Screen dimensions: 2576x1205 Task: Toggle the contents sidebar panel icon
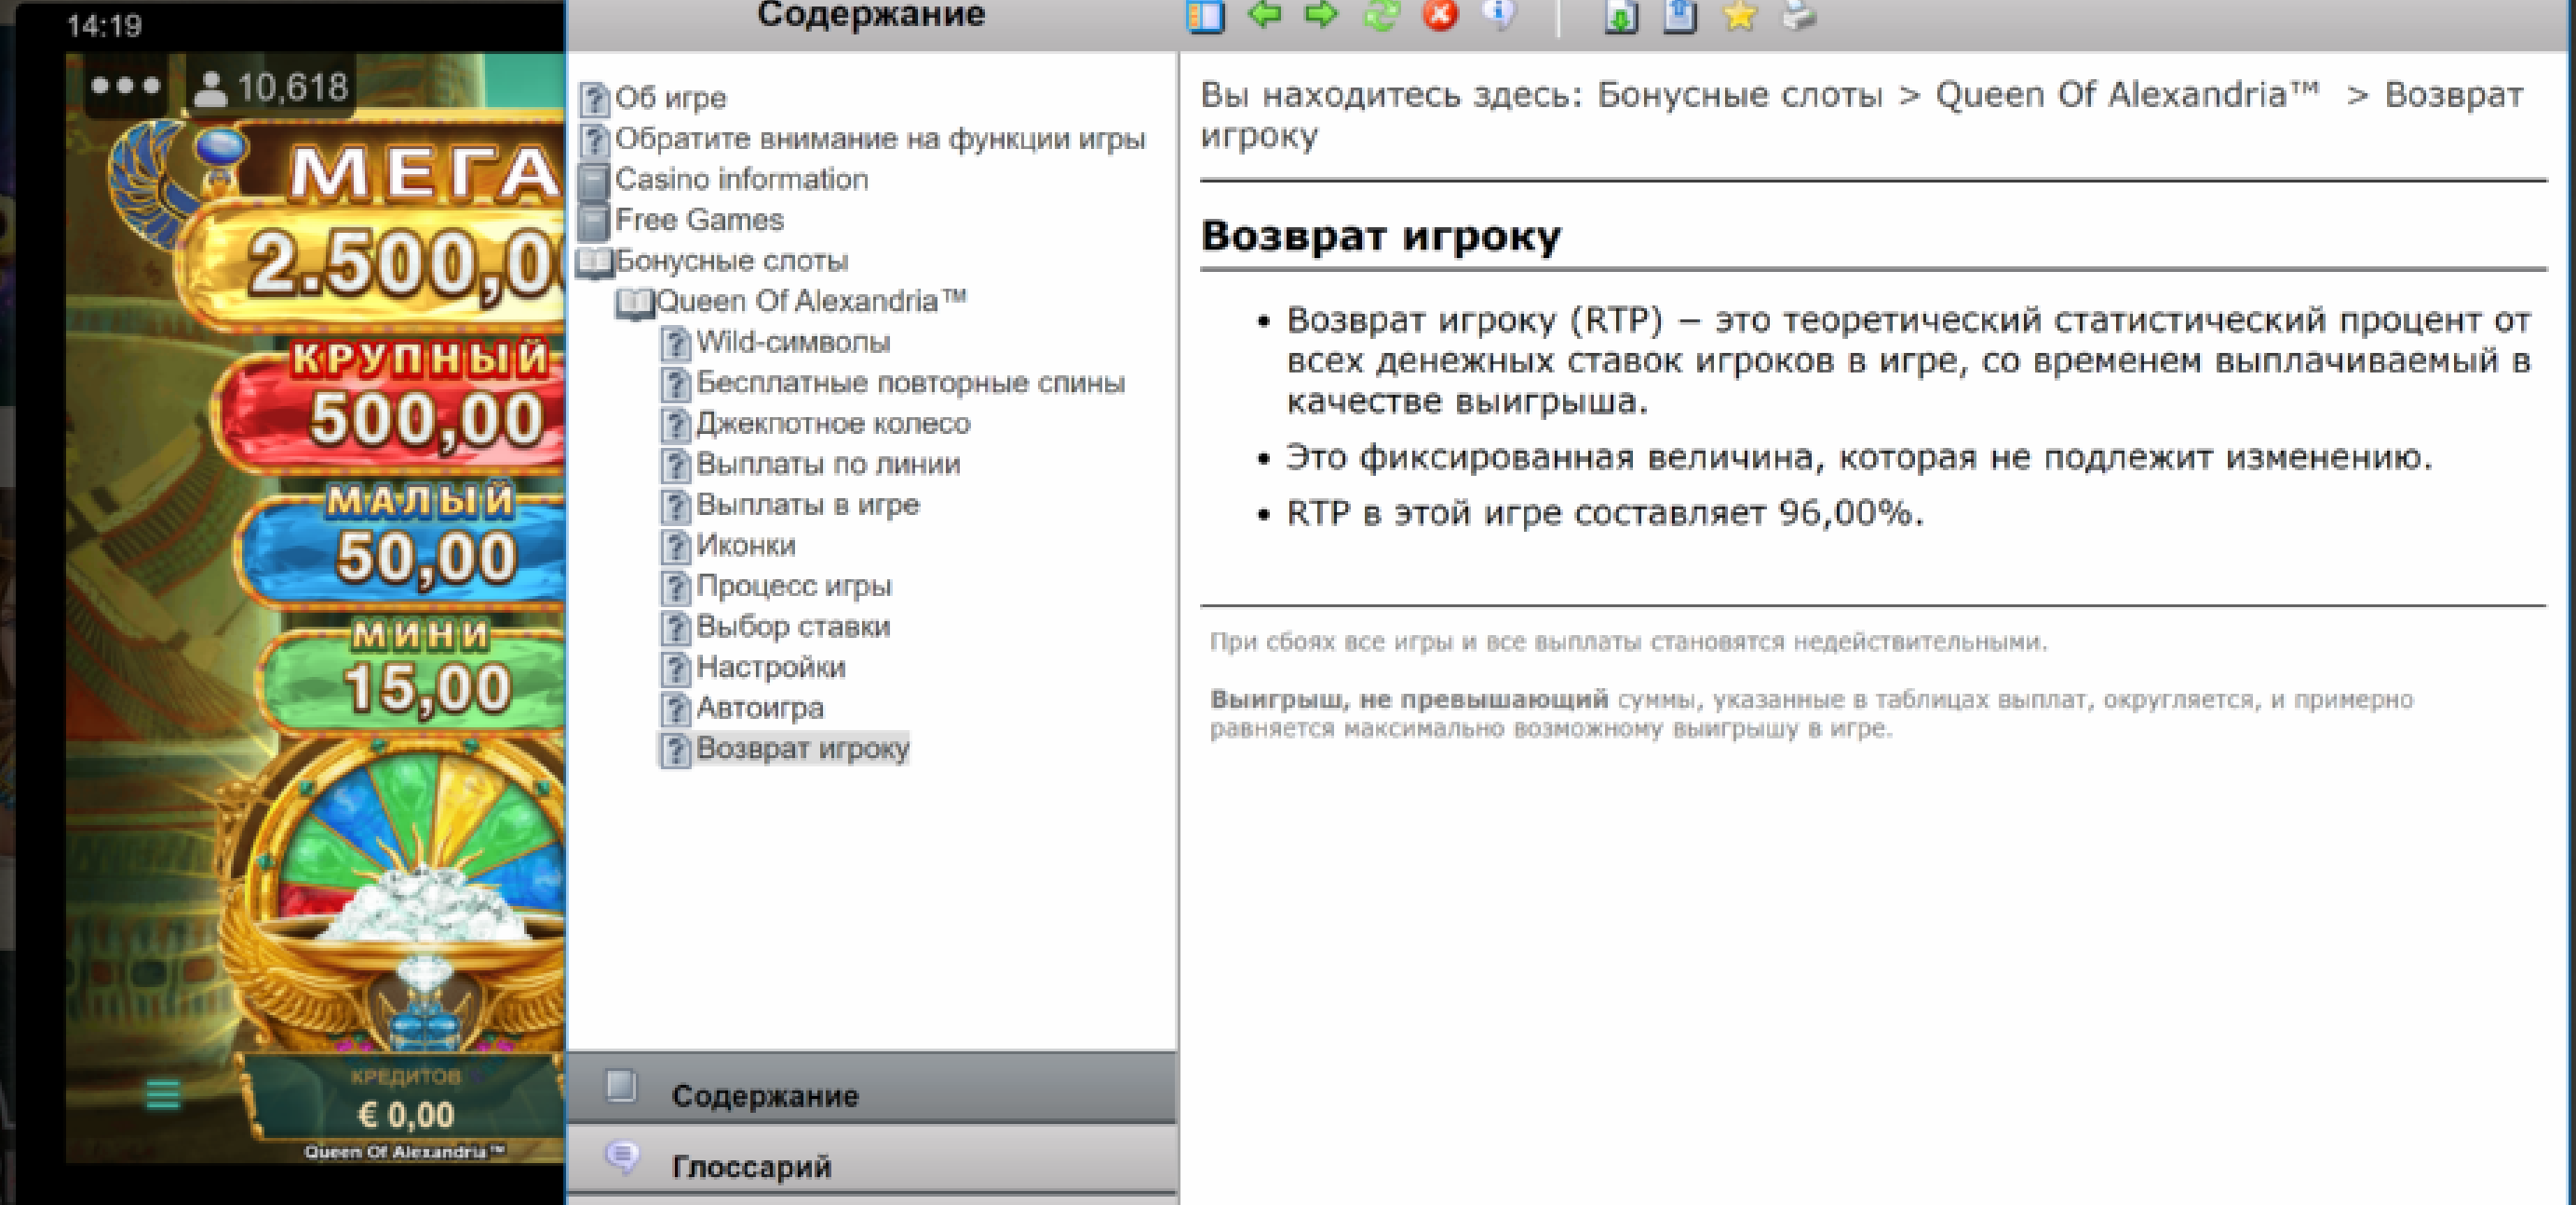pyautogui.click(x=1205, y=16)
